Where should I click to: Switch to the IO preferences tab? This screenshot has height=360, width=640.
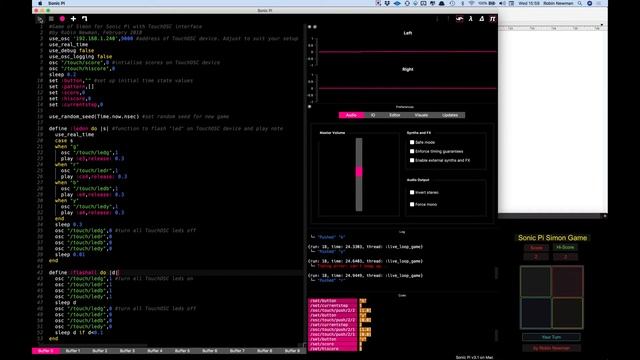coord(373,115)
